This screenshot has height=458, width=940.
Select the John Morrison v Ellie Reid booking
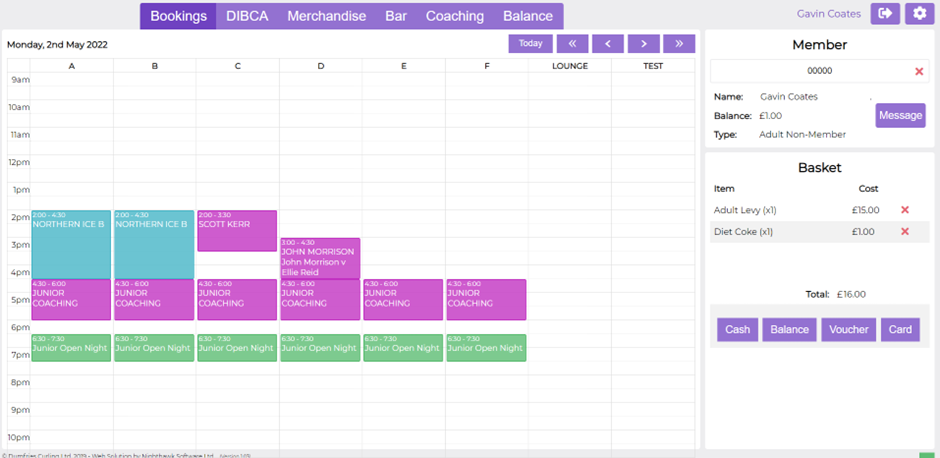pos(320,258)
